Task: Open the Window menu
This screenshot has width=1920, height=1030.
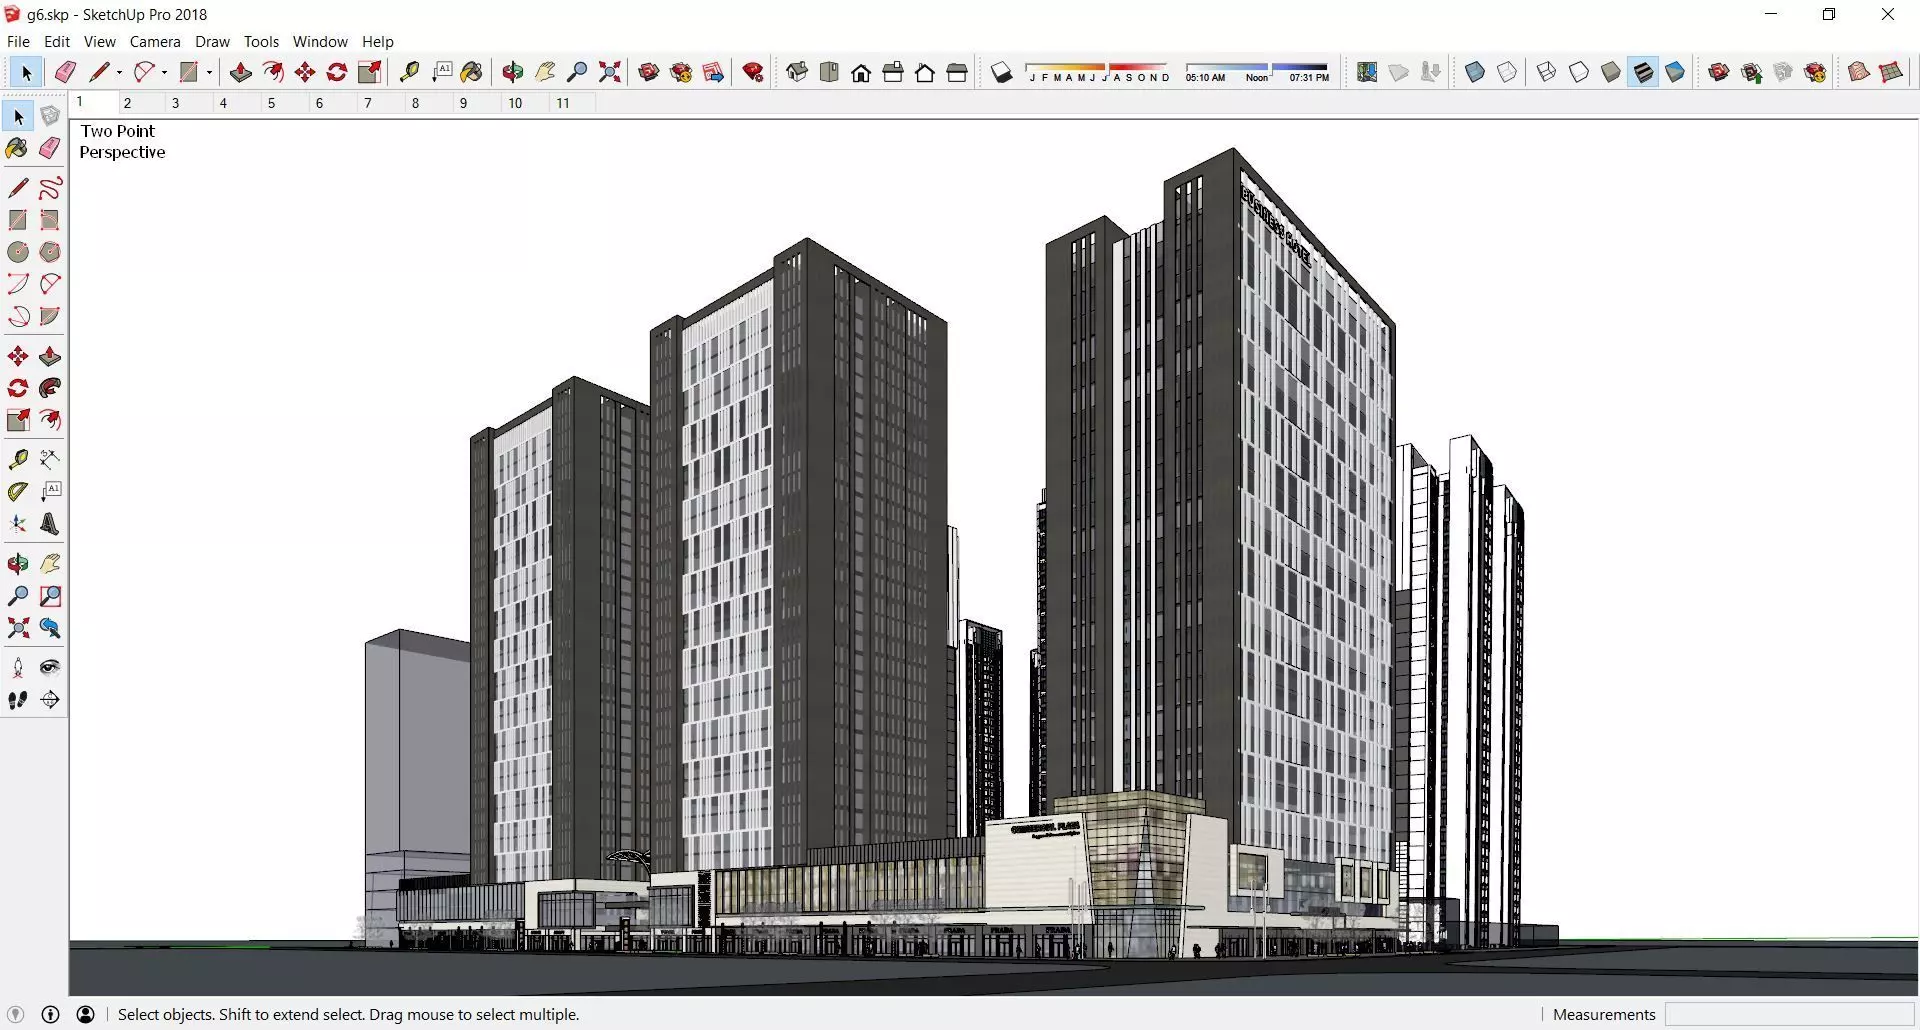Action: [320, 42]
